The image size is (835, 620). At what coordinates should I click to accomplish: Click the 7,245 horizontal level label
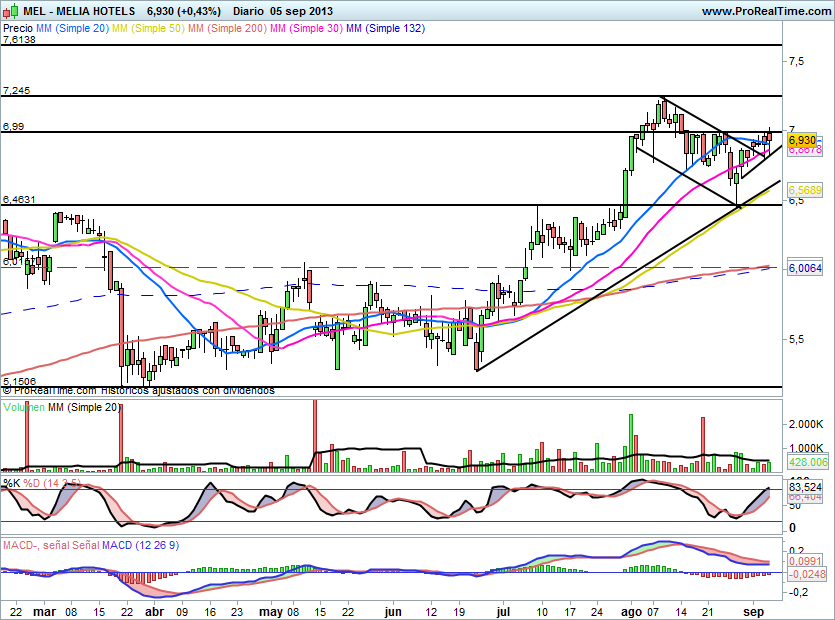pyautogui.click(x=17, y=91)
